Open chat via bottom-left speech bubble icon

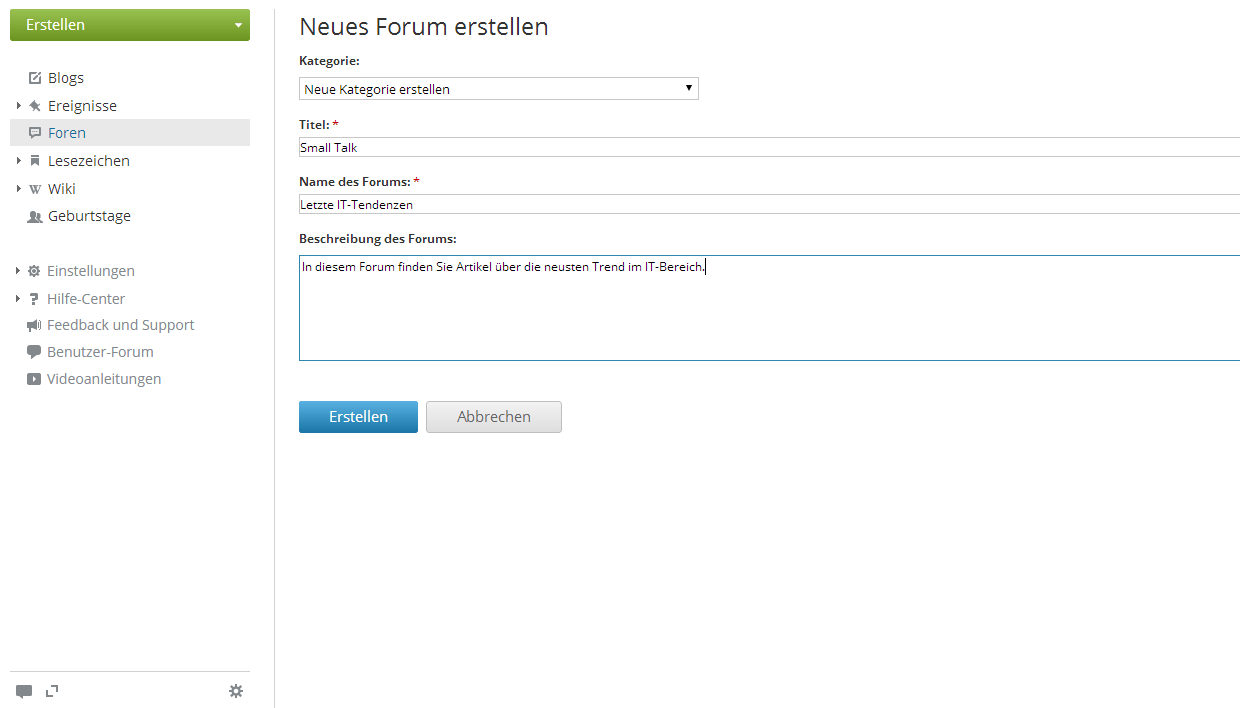(24, 691)
